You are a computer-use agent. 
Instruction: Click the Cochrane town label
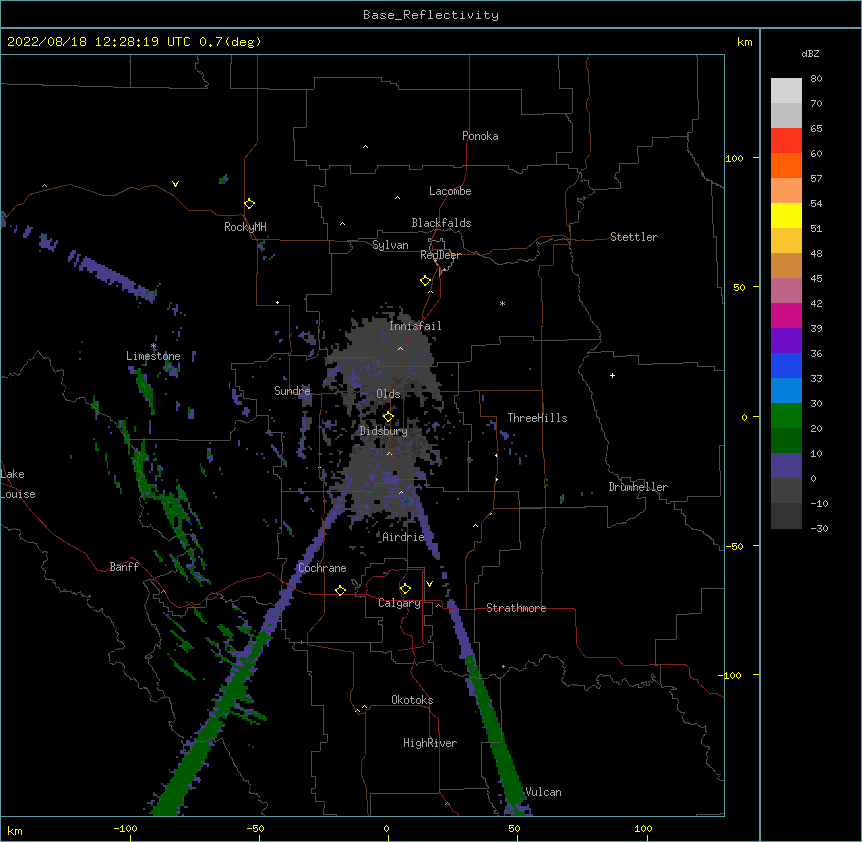[322, 568]
